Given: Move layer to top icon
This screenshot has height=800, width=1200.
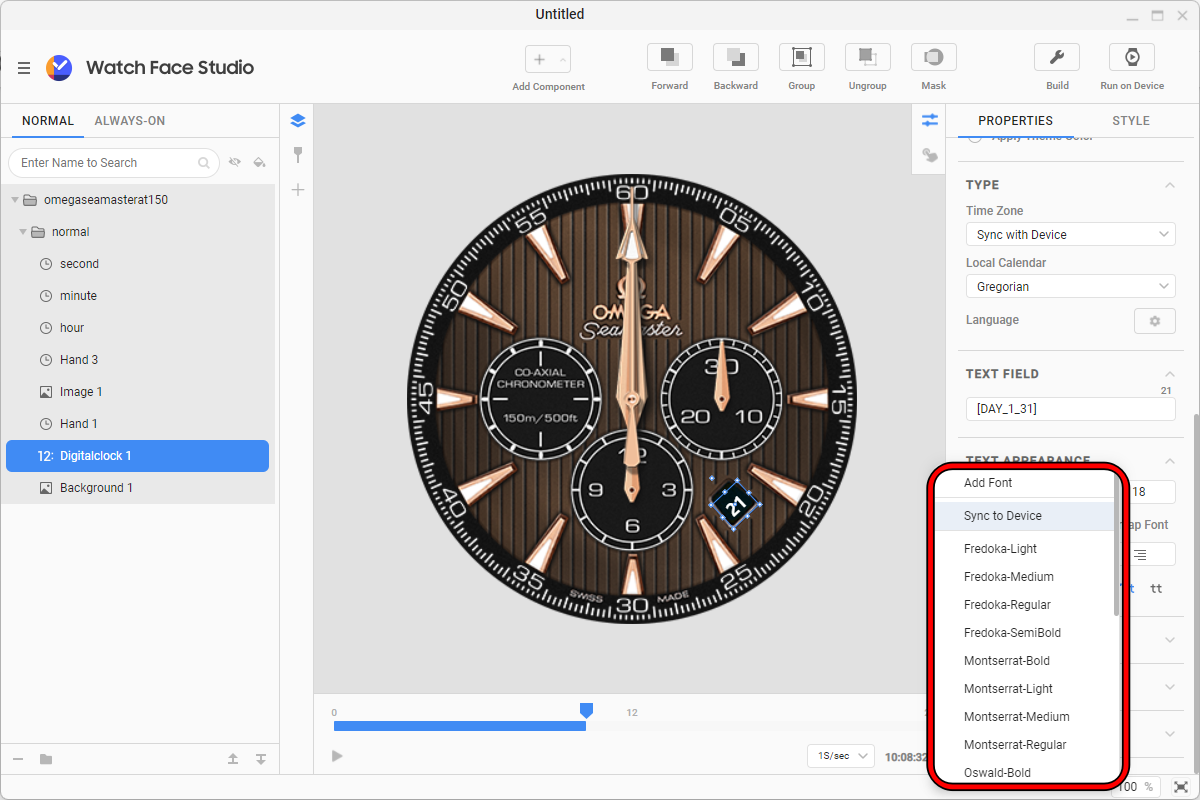Looking at the screenshot, I should pyautogui.click(x=233, y=759).
